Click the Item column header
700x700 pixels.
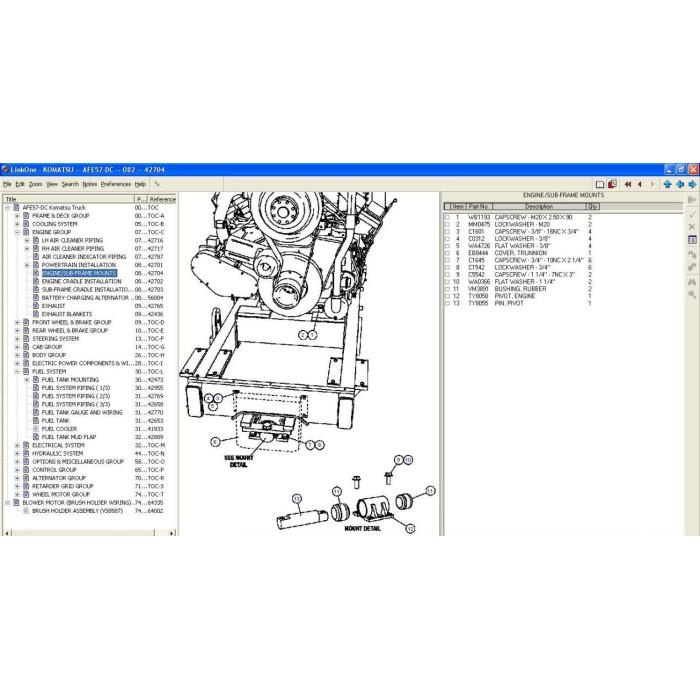456,207
